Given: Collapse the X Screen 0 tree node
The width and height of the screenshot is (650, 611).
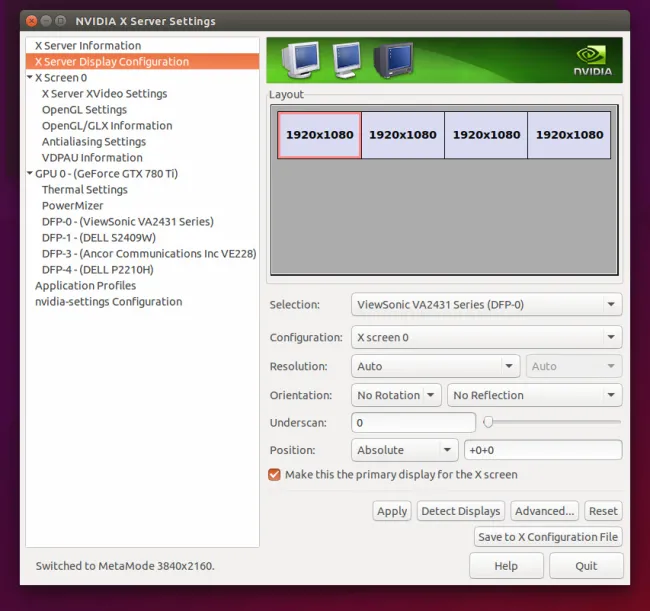Looking at the screenshot, I should coord(30,77).
